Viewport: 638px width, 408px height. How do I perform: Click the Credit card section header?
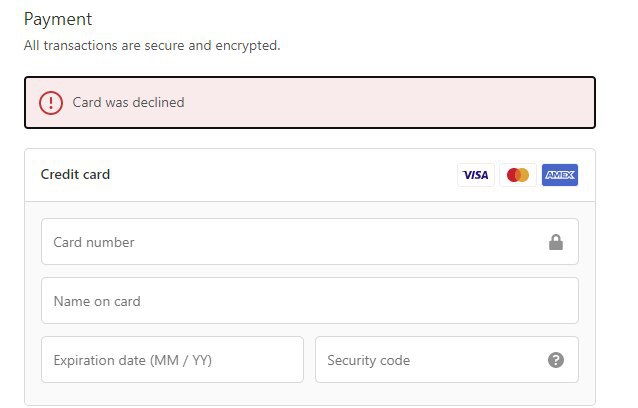click(x=310, y=175)
